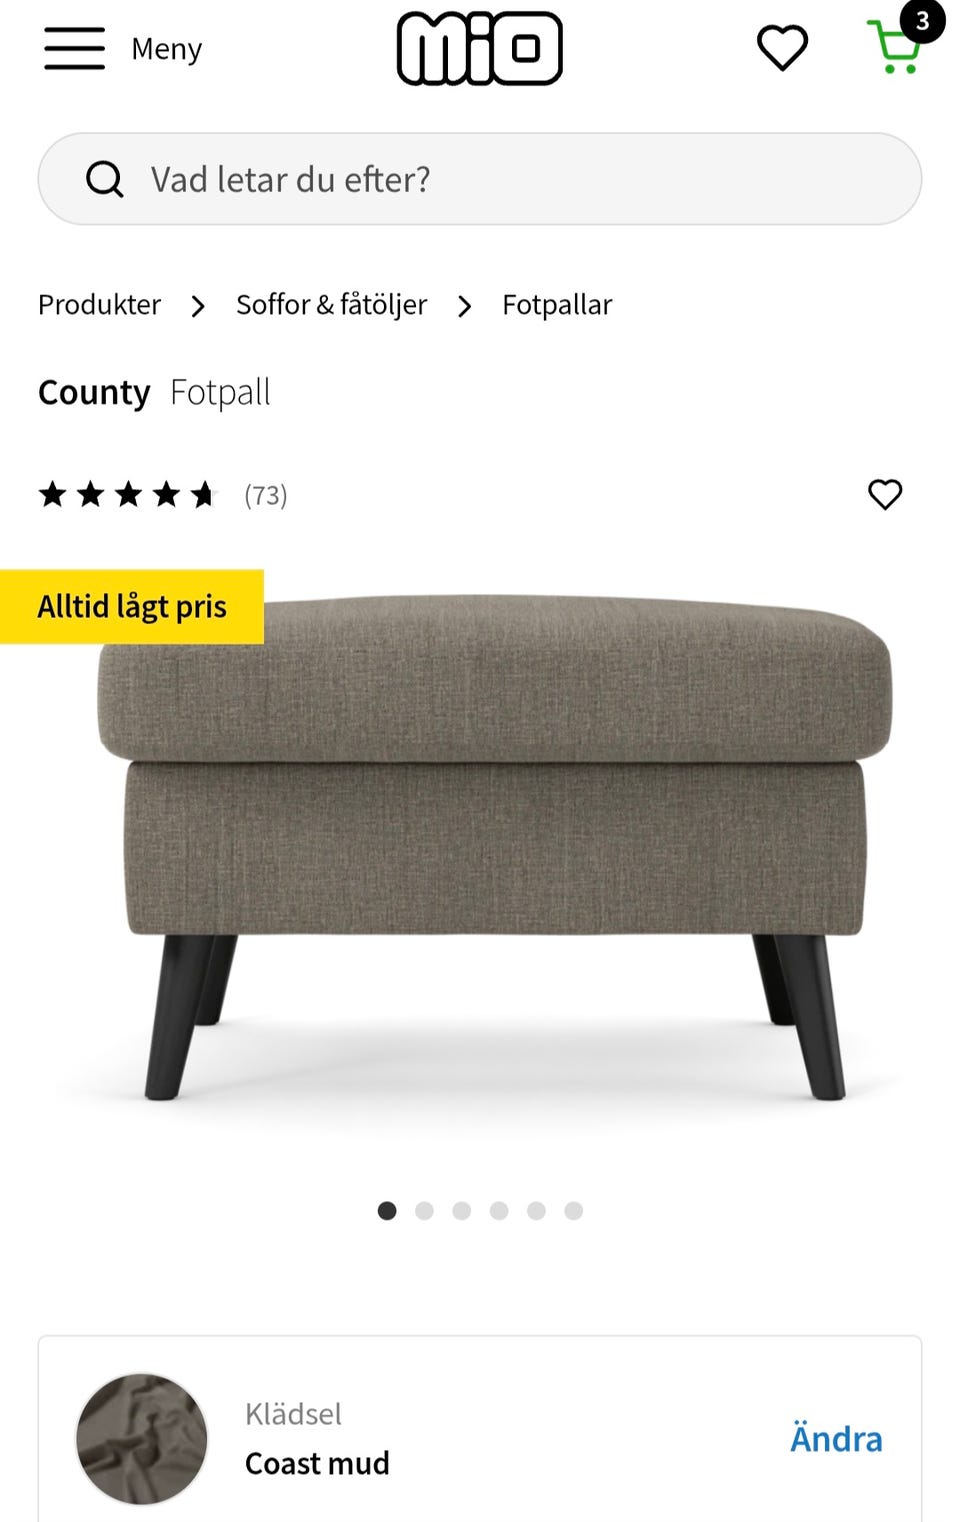Screen dimensions: 960x1522
Task: Go to Mio homepage via logo
Action: (480, 48)
